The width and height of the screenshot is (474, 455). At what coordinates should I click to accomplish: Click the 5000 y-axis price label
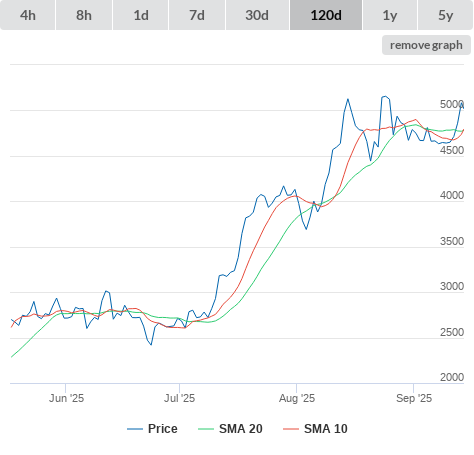[x=452, y=104]
